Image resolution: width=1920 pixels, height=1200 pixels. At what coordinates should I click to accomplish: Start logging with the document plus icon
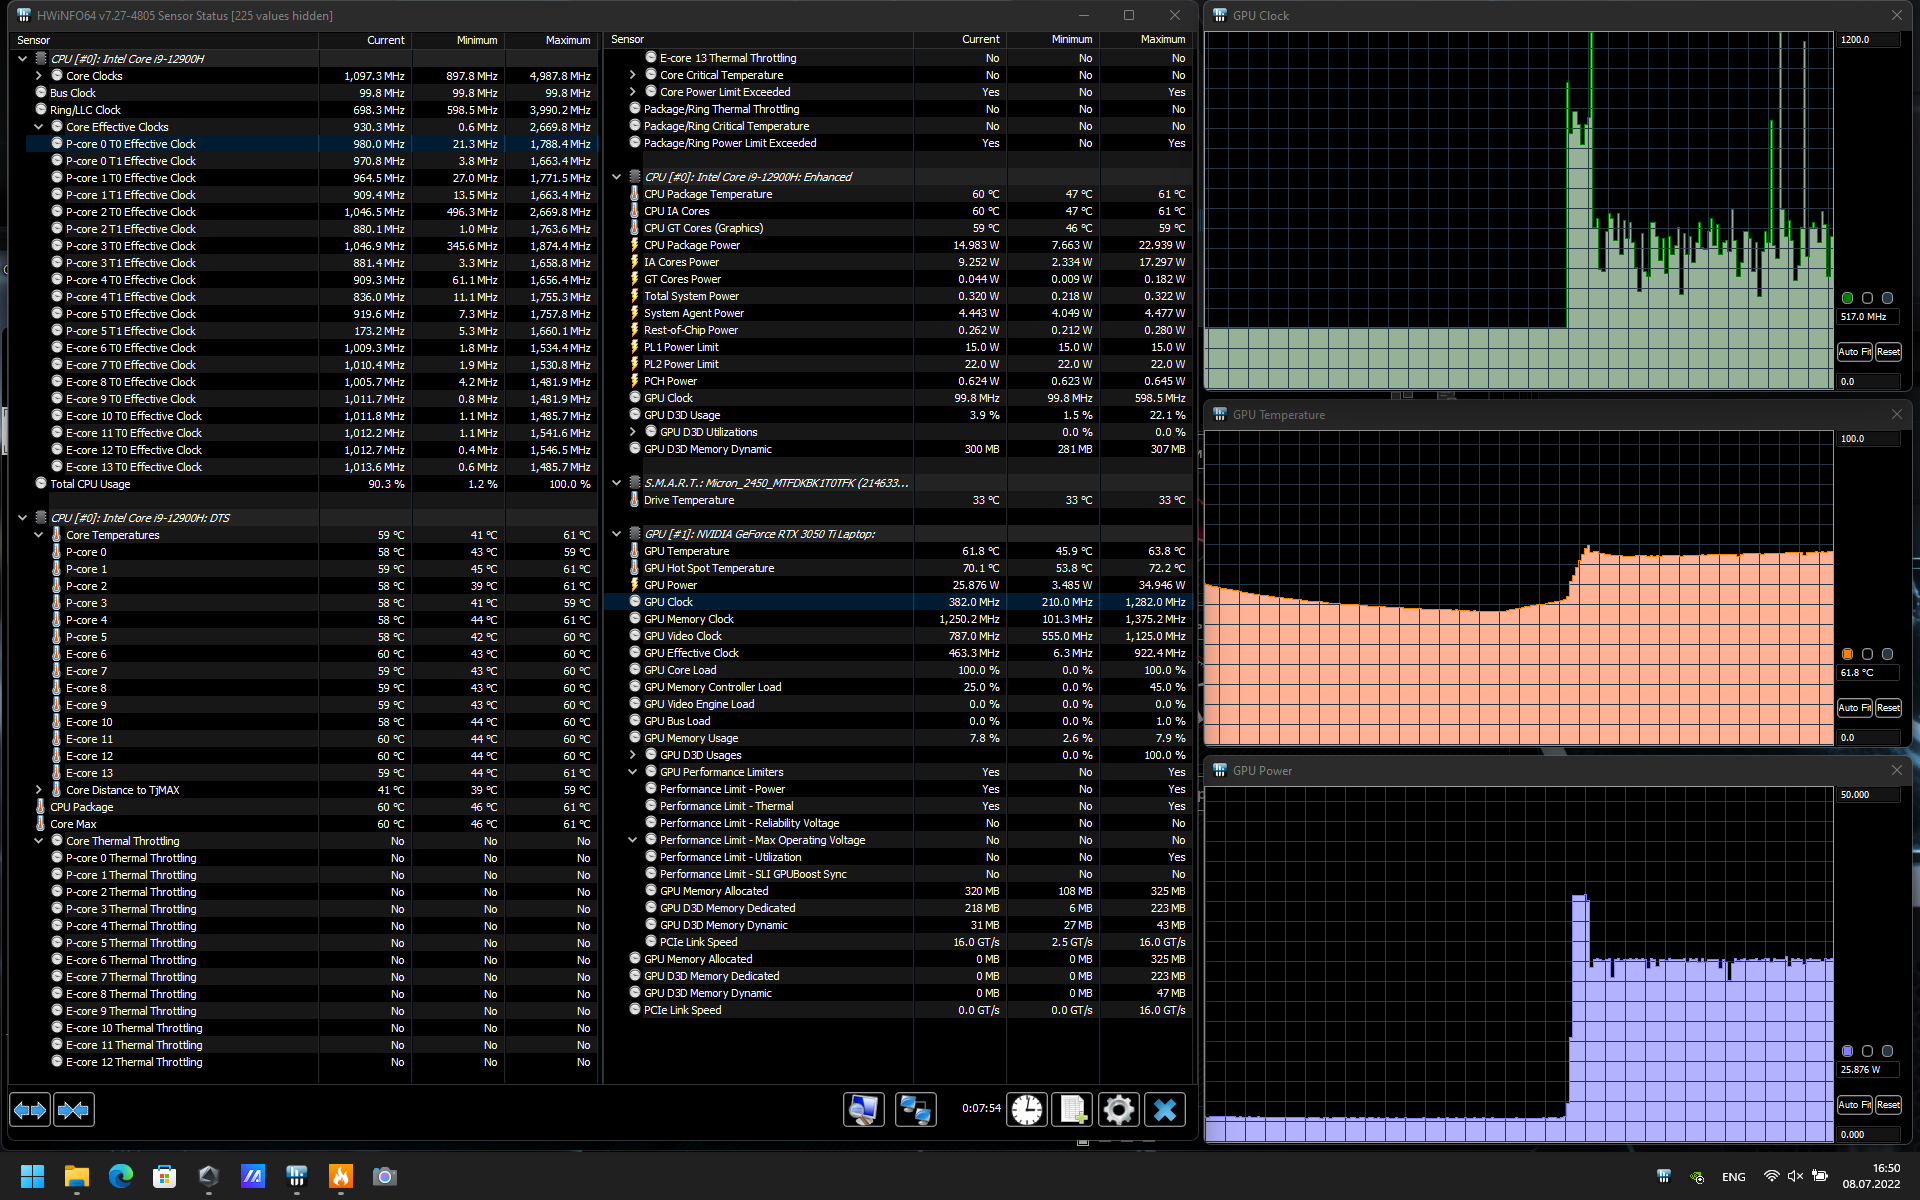(1073, 1109)
